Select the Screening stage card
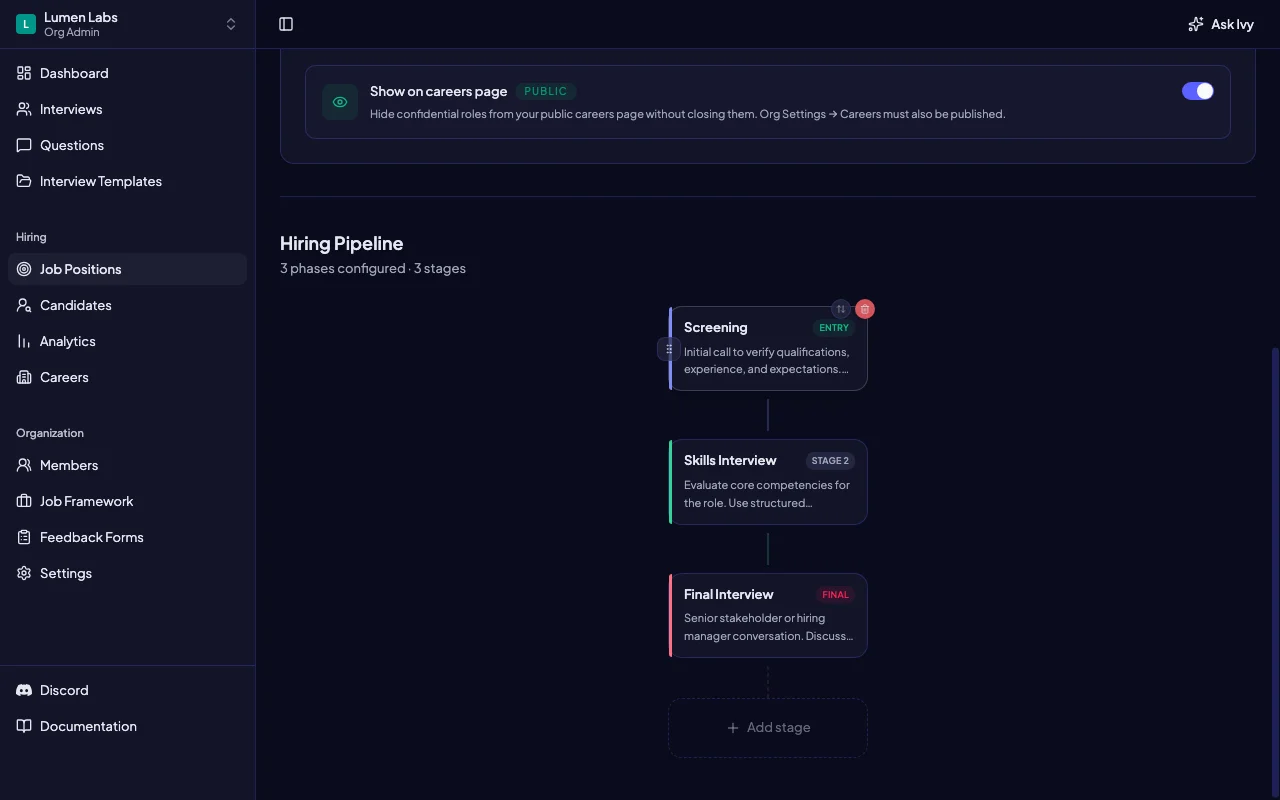Screen dimensions: 1280x800 point(768,349)
